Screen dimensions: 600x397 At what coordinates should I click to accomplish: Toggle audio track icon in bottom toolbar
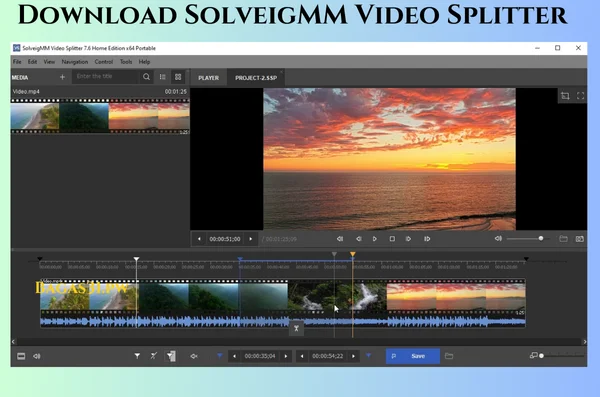(x=37, y=356)
